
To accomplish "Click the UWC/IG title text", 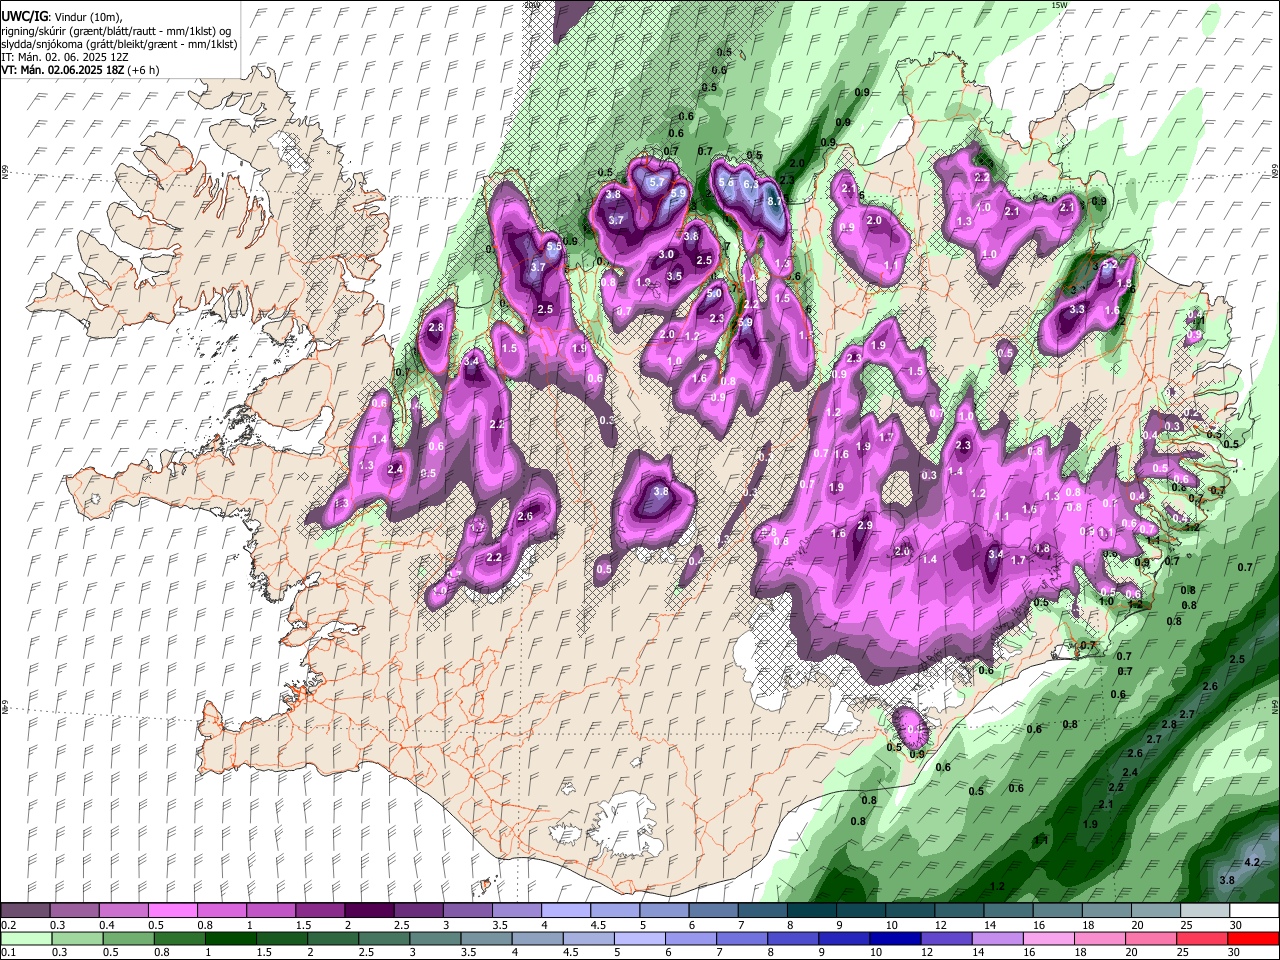I will coord(23,17).
